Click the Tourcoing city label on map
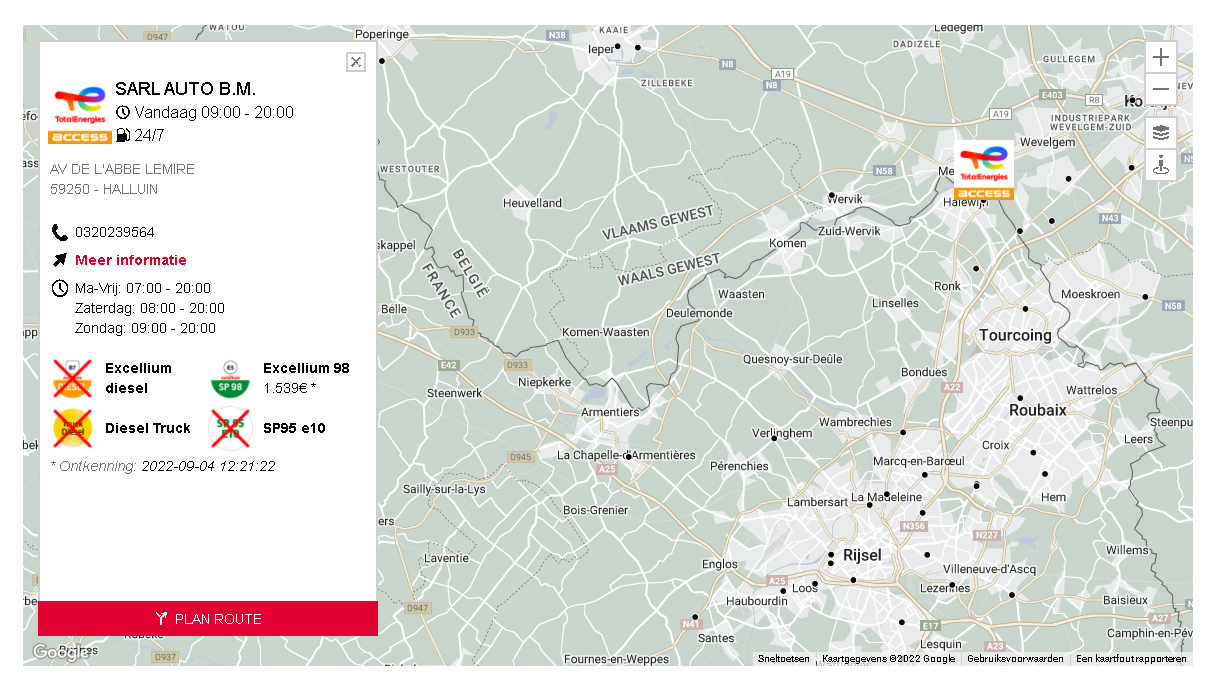The width and height of the screenshot is (1206, 674). click(x=1015, y=335)
